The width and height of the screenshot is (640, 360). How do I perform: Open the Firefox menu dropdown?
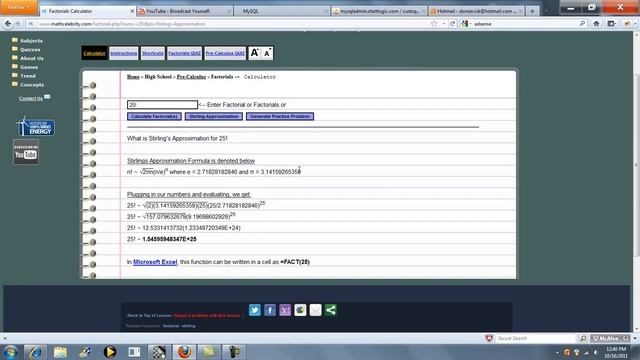[x=19, y=7]
